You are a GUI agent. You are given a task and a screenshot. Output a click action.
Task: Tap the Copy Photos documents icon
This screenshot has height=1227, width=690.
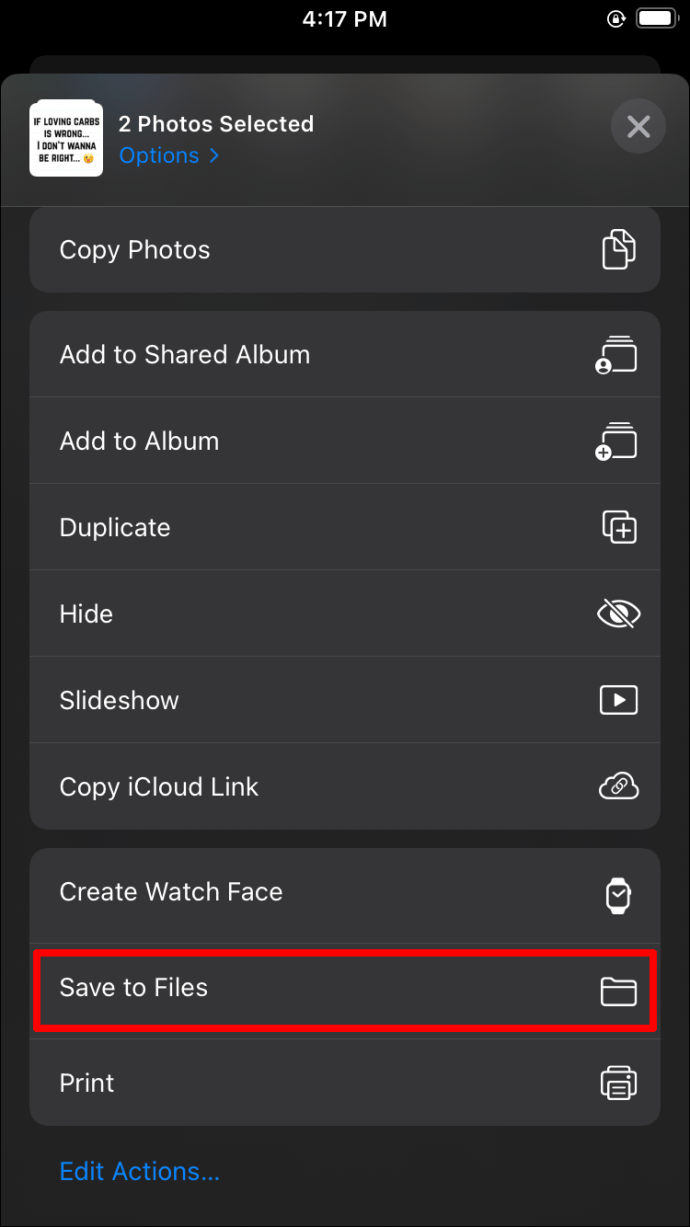tap(618, 250)
